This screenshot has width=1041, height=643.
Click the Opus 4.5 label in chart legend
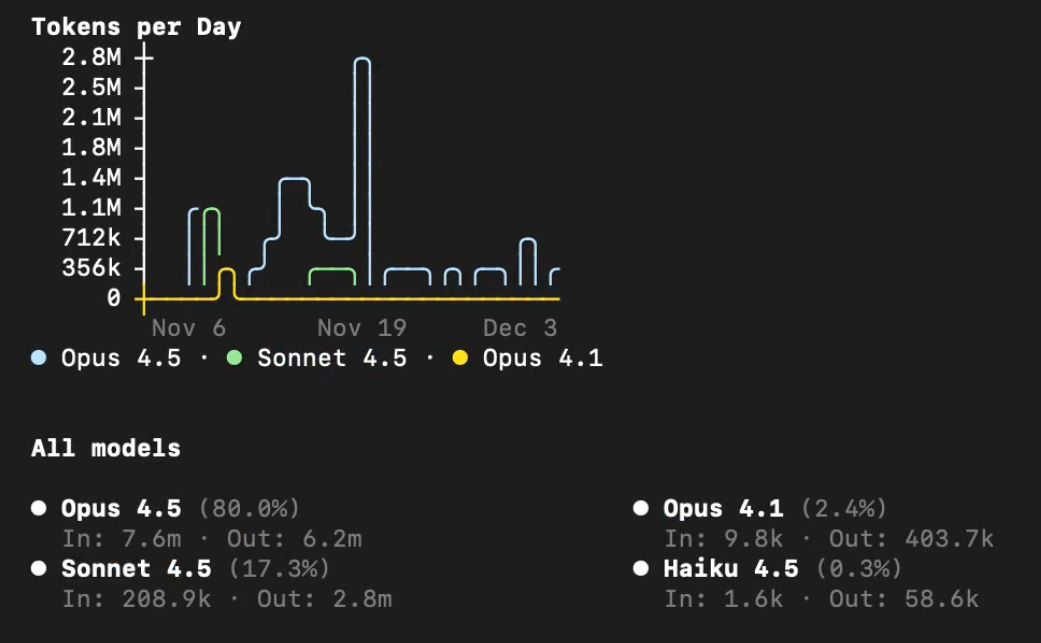(x=121, y=358)
